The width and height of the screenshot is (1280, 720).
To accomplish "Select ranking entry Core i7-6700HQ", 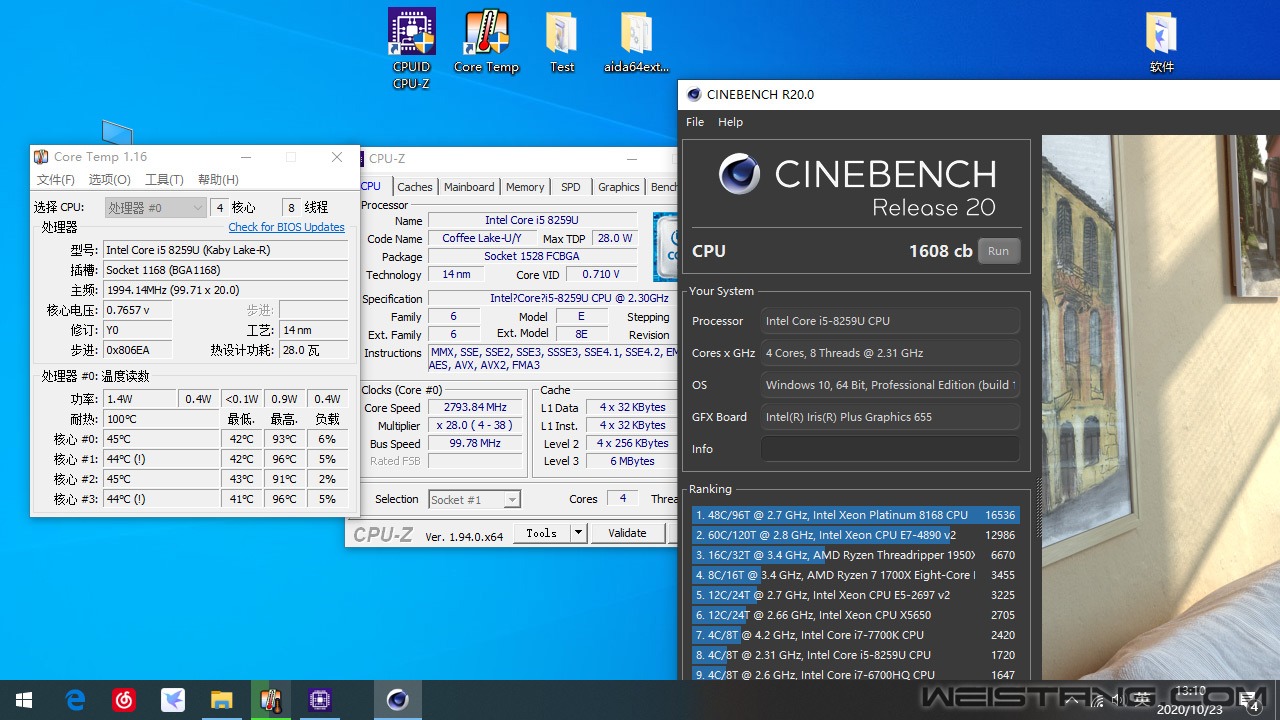I will tap(855, 674).
